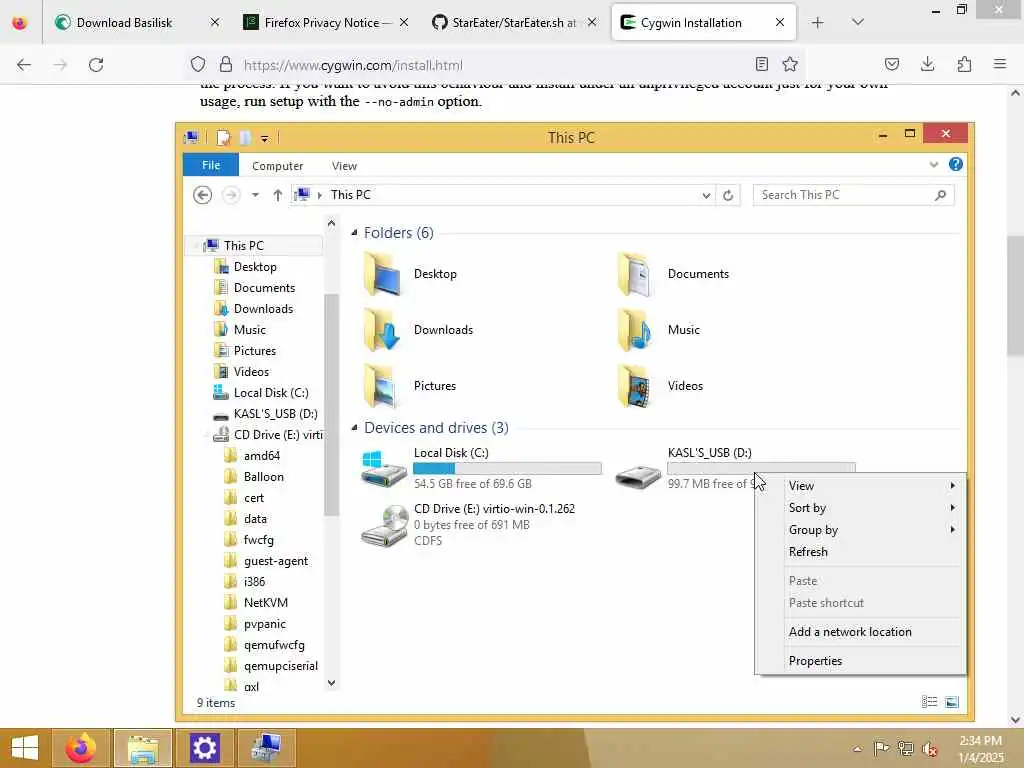Screen dimensions: 1024x768
Task: Open recent locations dropdown arrow
Action: [x=255, y=195]
